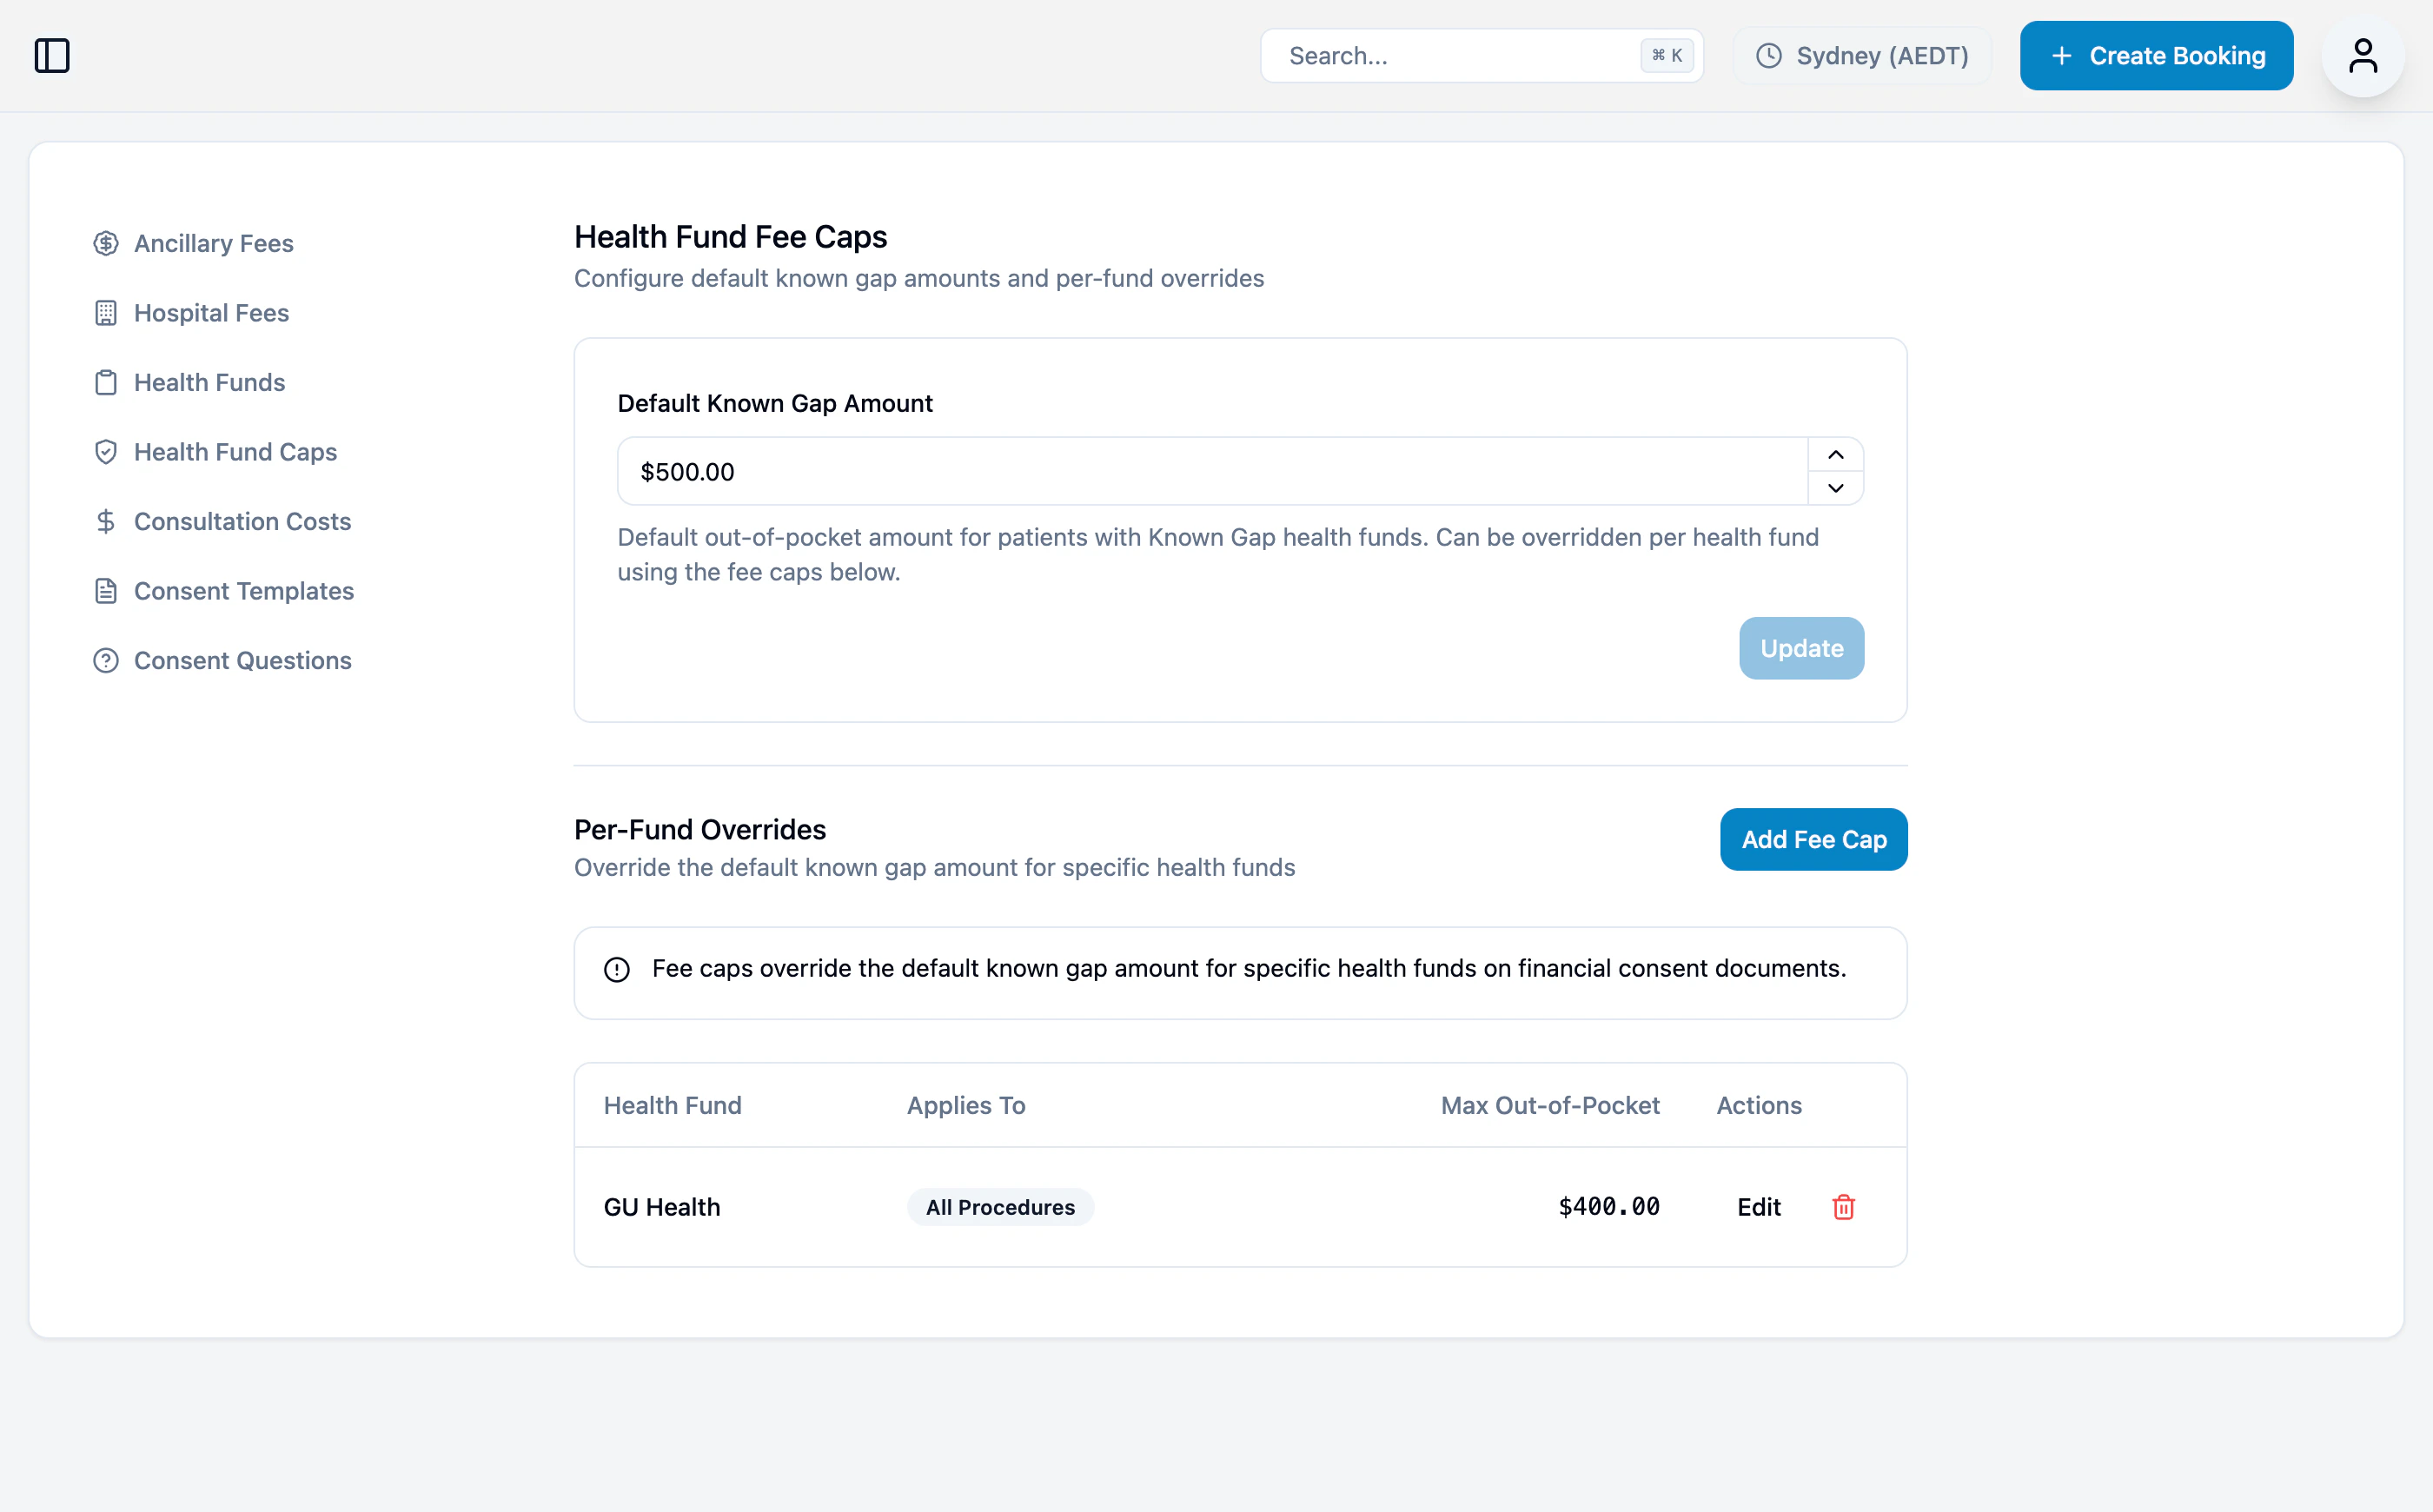Click the Create Booking button
The image size is (2433, 1512).
2156,56
